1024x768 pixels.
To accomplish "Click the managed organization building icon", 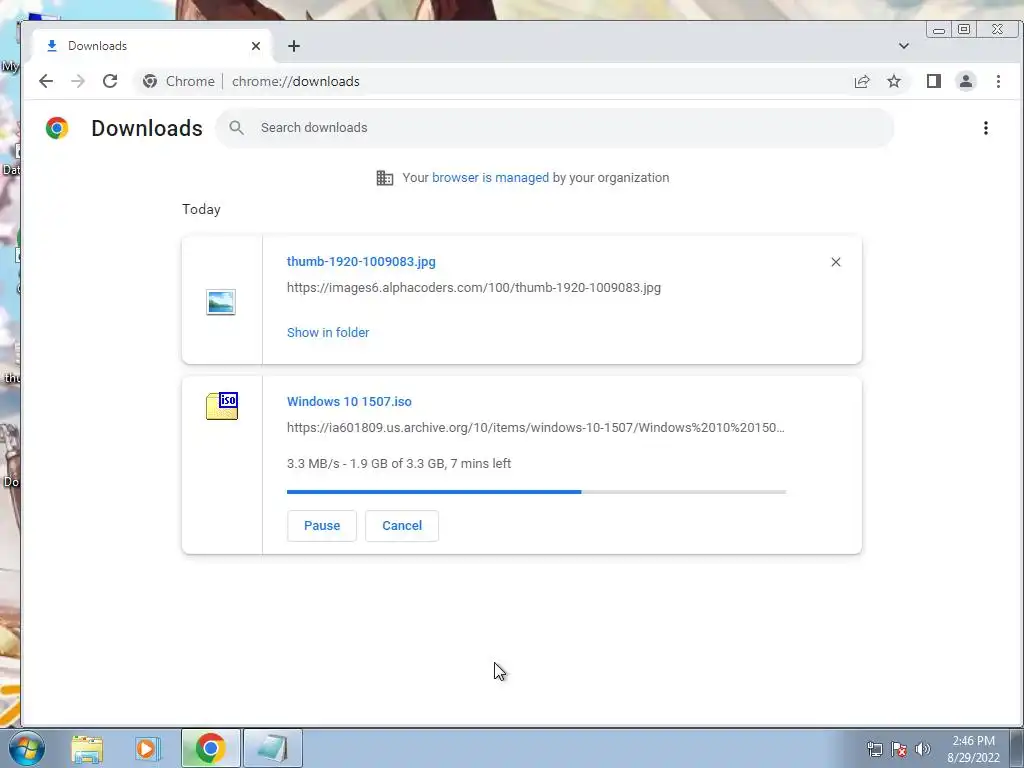I will tap(385, 178).
